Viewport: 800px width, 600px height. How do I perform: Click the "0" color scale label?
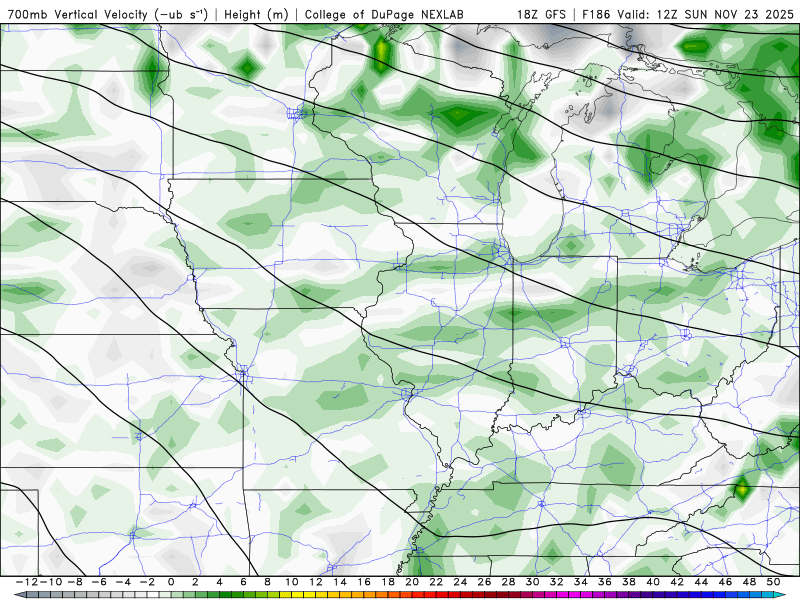(171, 582)
